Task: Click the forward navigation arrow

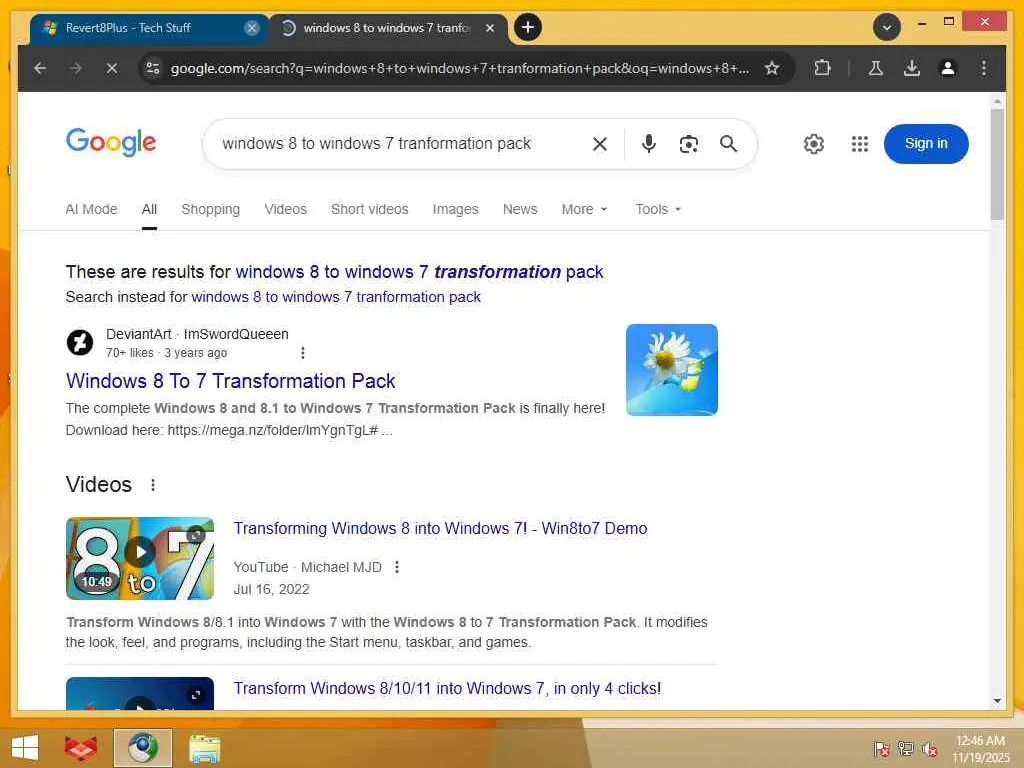Action: (76, 68)
